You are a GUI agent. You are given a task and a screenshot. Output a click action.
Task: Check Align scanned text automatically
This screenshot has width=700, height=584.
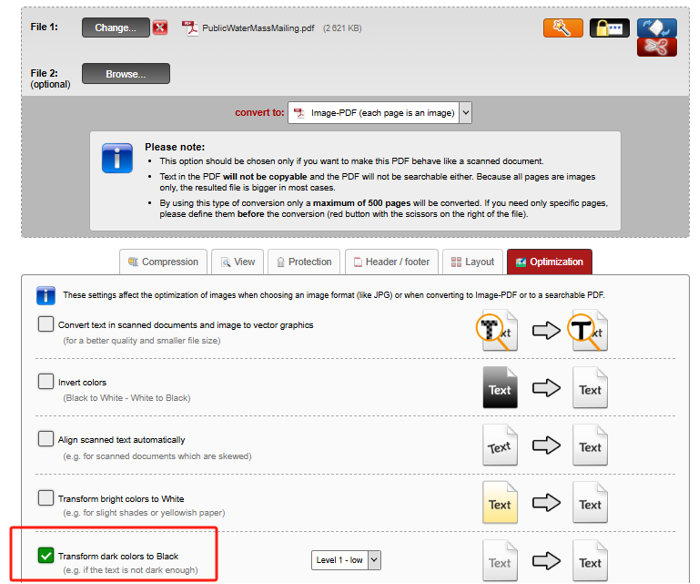click(46, 439)
